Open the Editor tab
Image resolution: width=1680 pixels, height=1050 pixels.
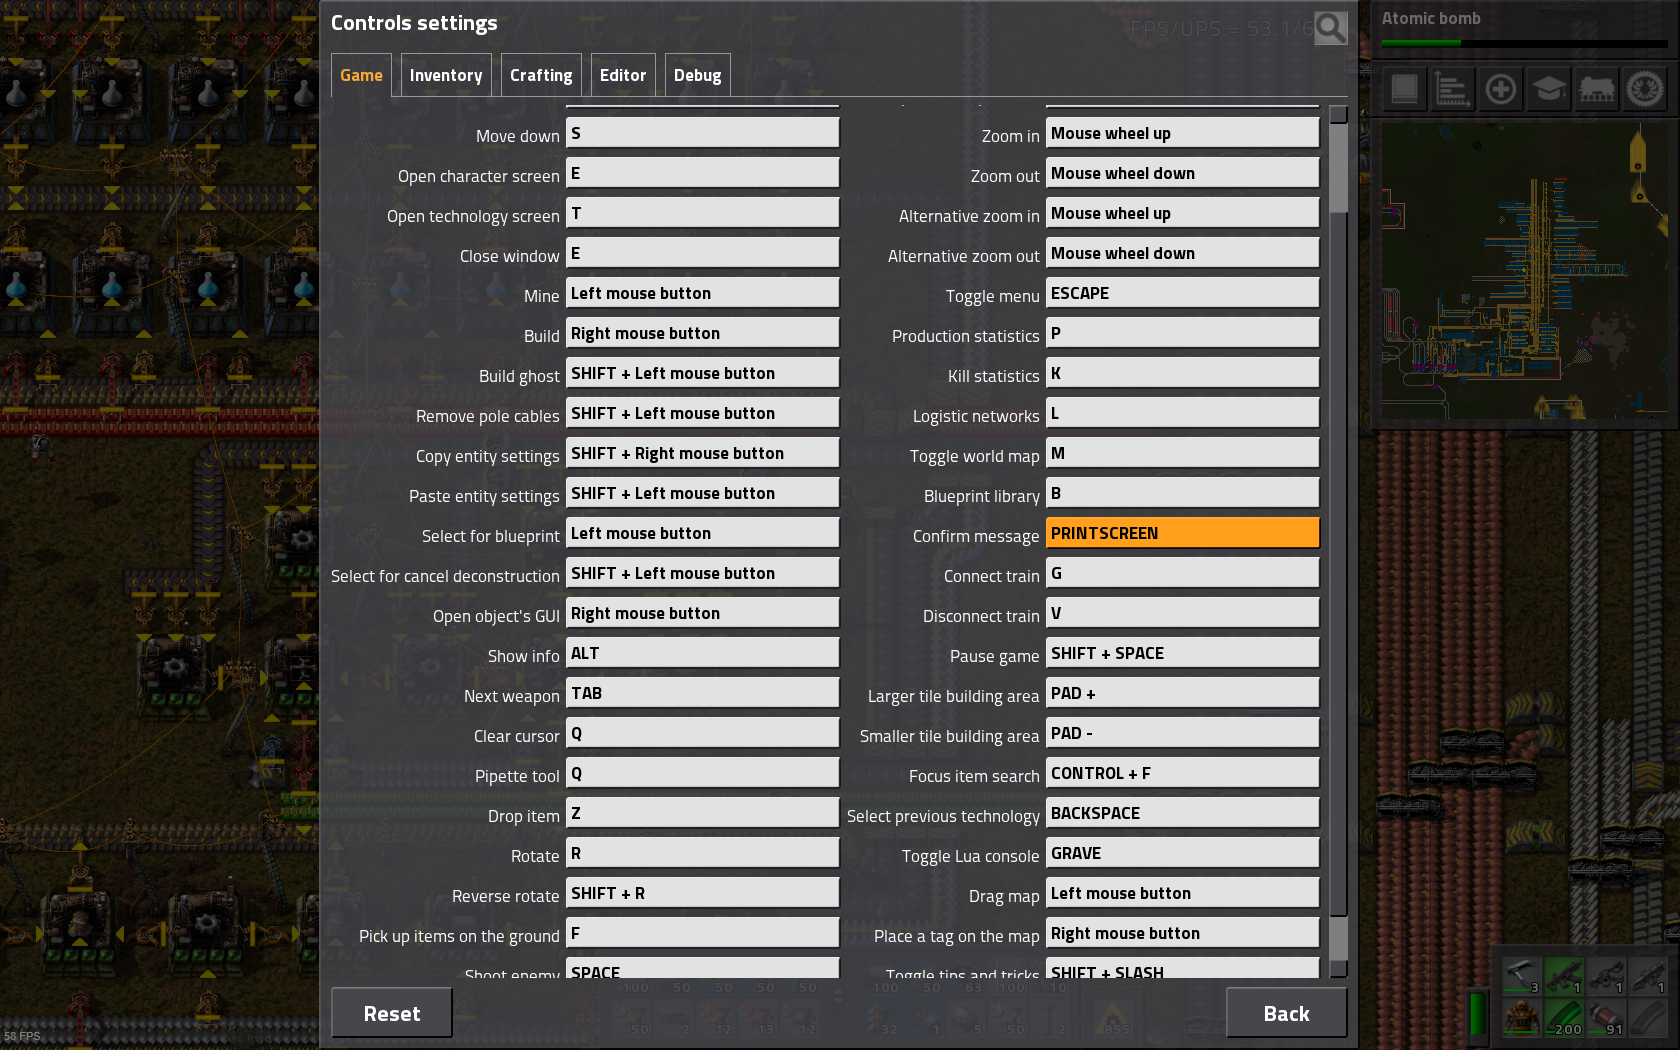point(623,75)
